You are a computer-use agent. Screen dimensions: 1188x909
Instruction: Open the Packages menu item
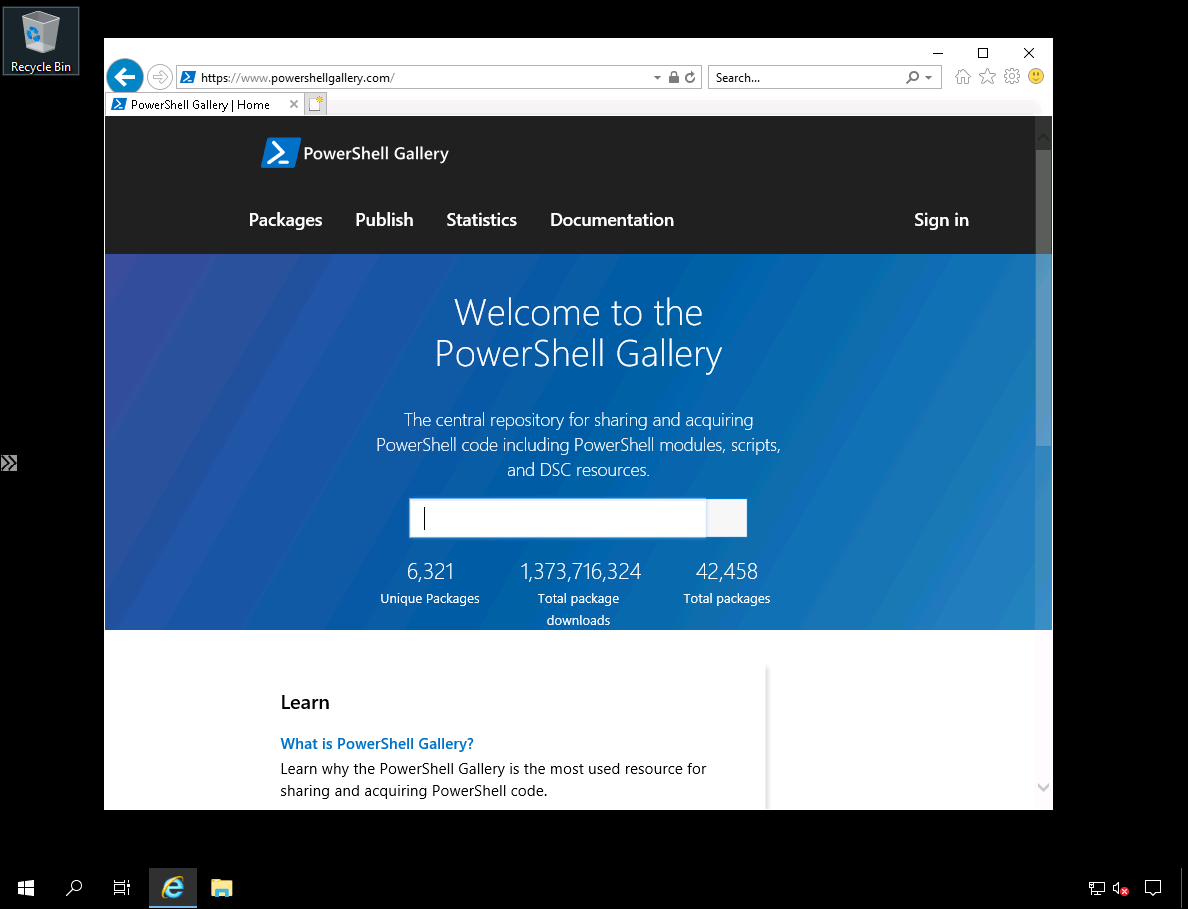click(285, 220)
